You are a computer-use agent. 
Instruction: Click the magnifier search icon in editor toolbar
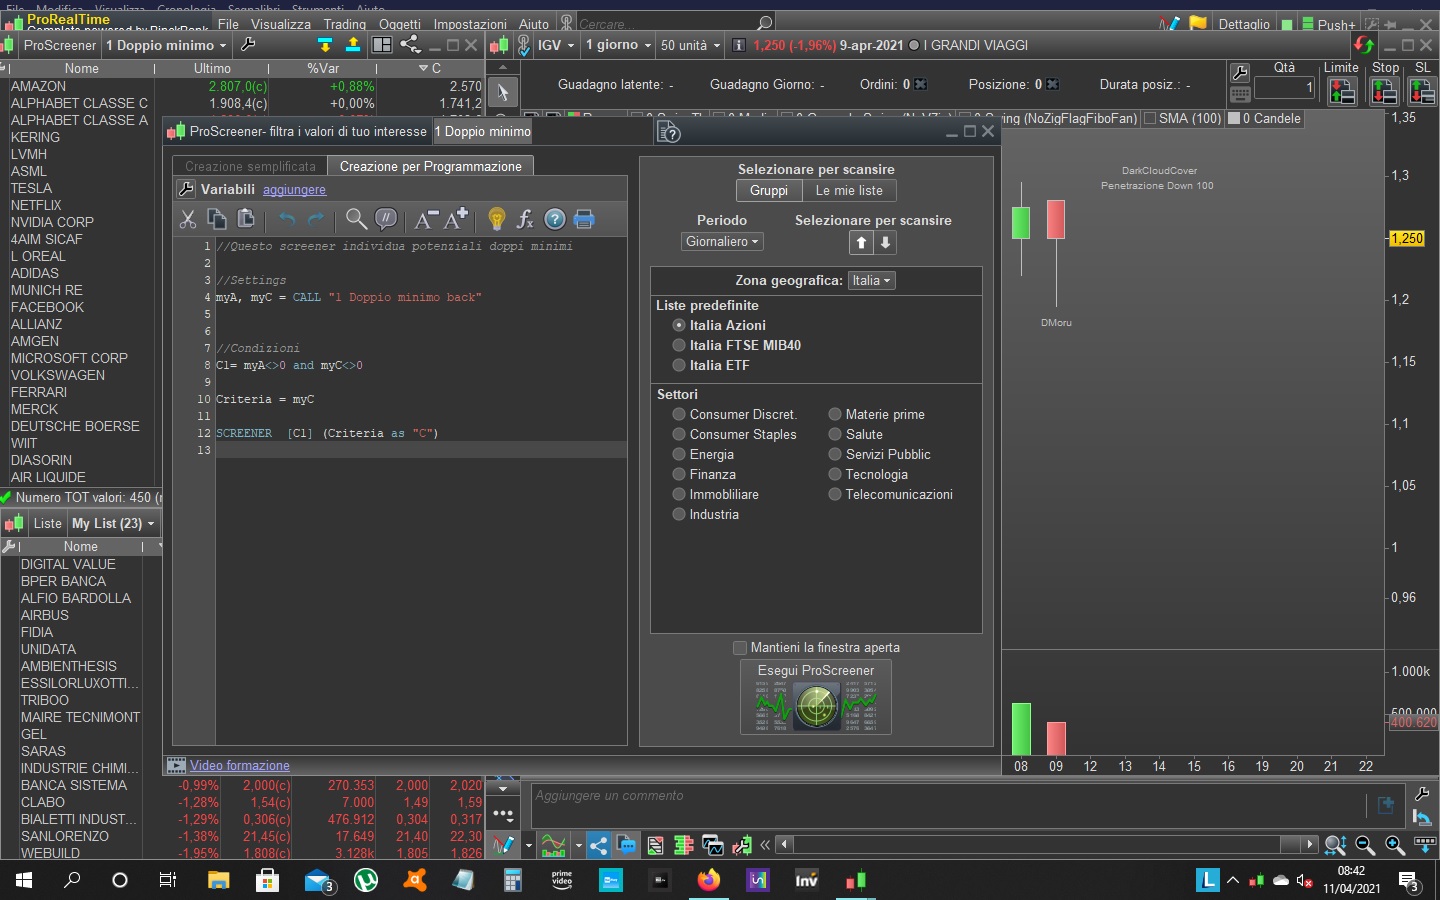[355, 219]
